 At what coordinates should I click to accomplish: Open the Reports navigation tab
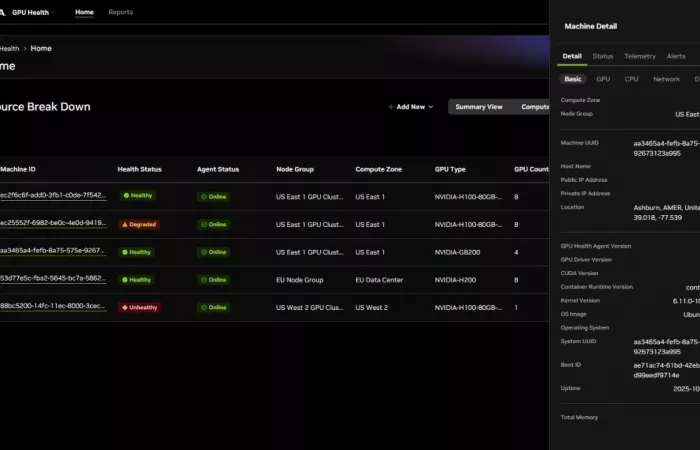pos(121,12)
